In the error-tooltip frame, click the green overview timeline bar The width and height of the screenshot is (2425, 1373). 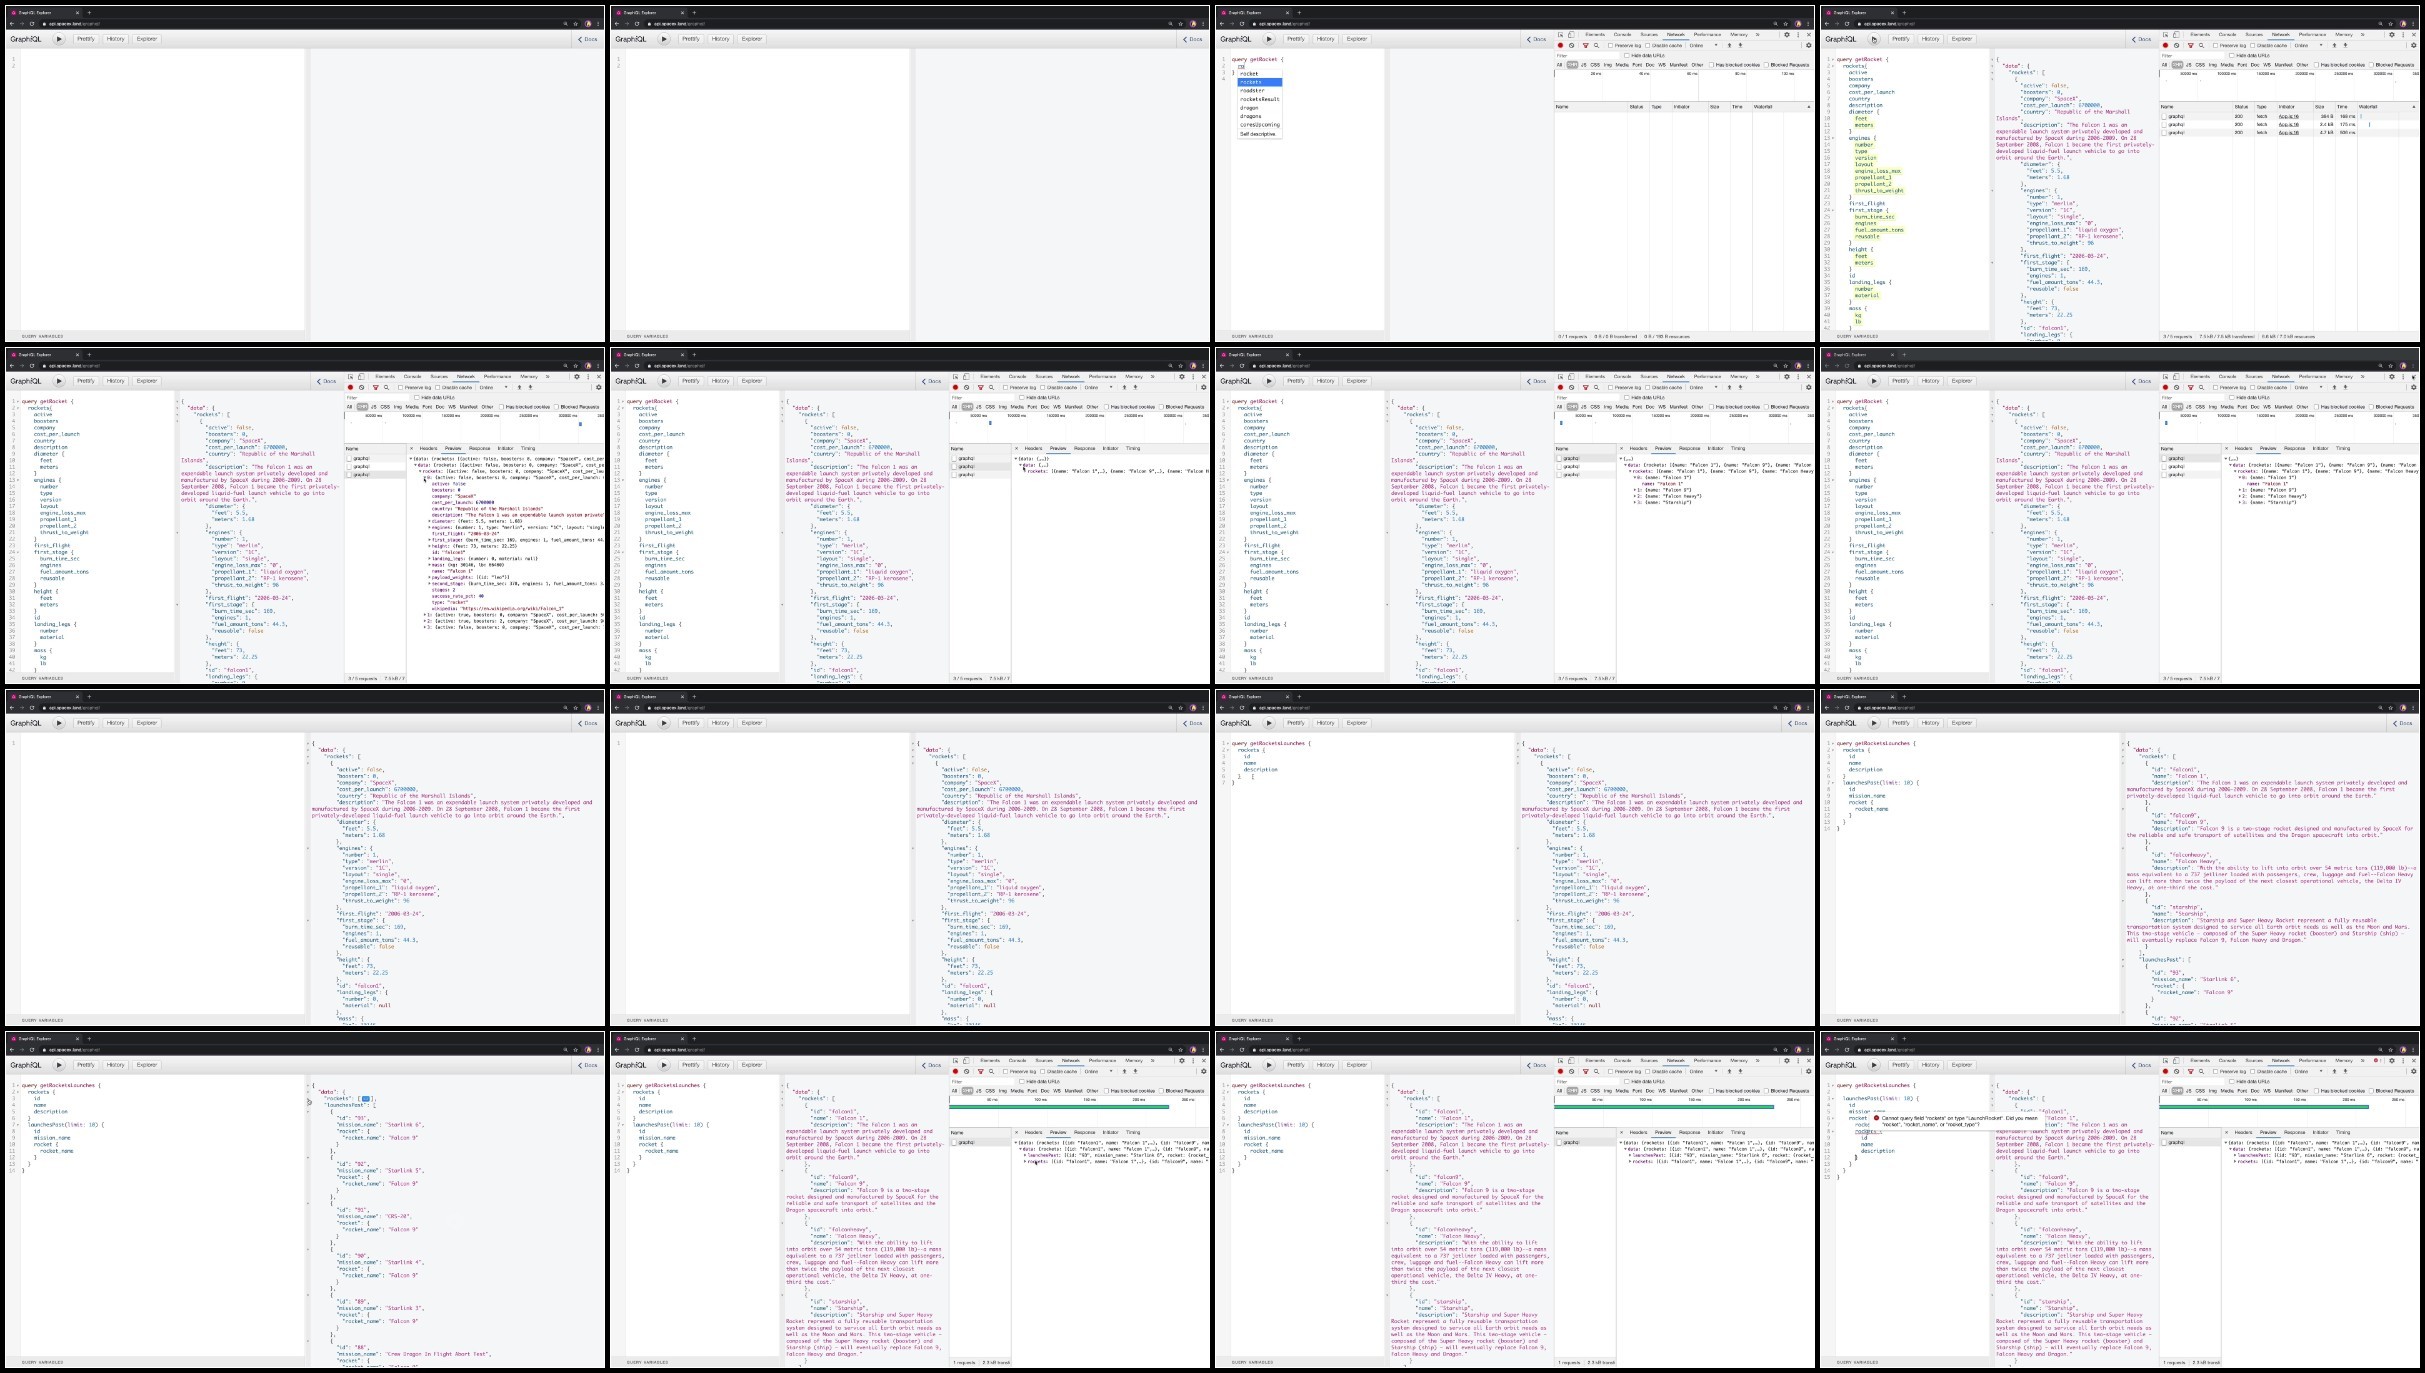point(2264,1107)
